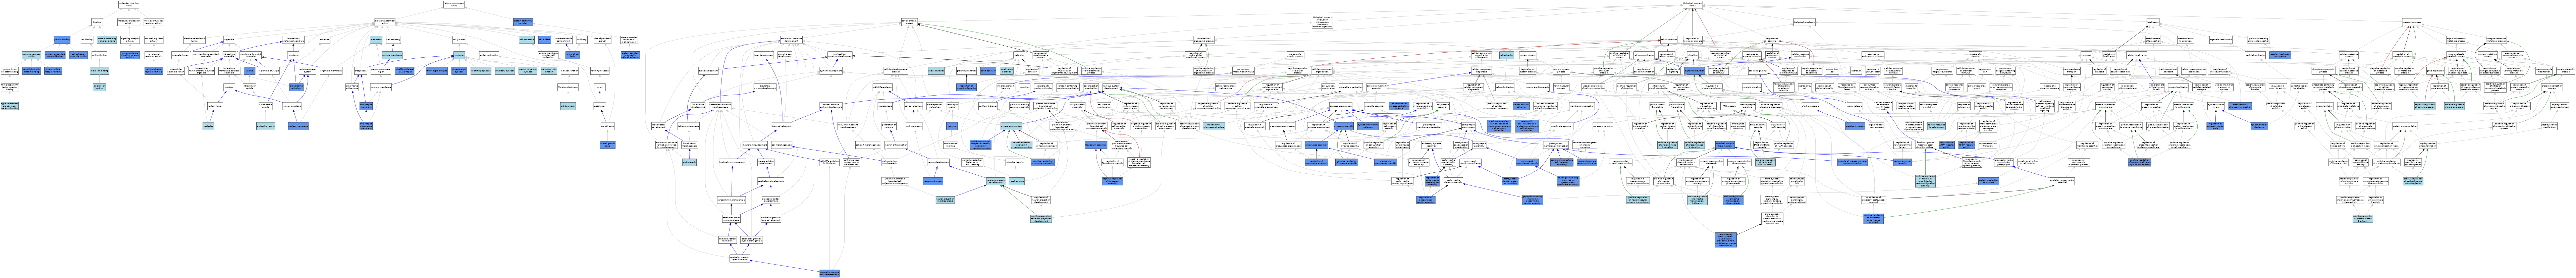This screenshot has width=2576, height=278.
Task: Select the 'circulatory system development' node
Action: click(x=765, y=87)
